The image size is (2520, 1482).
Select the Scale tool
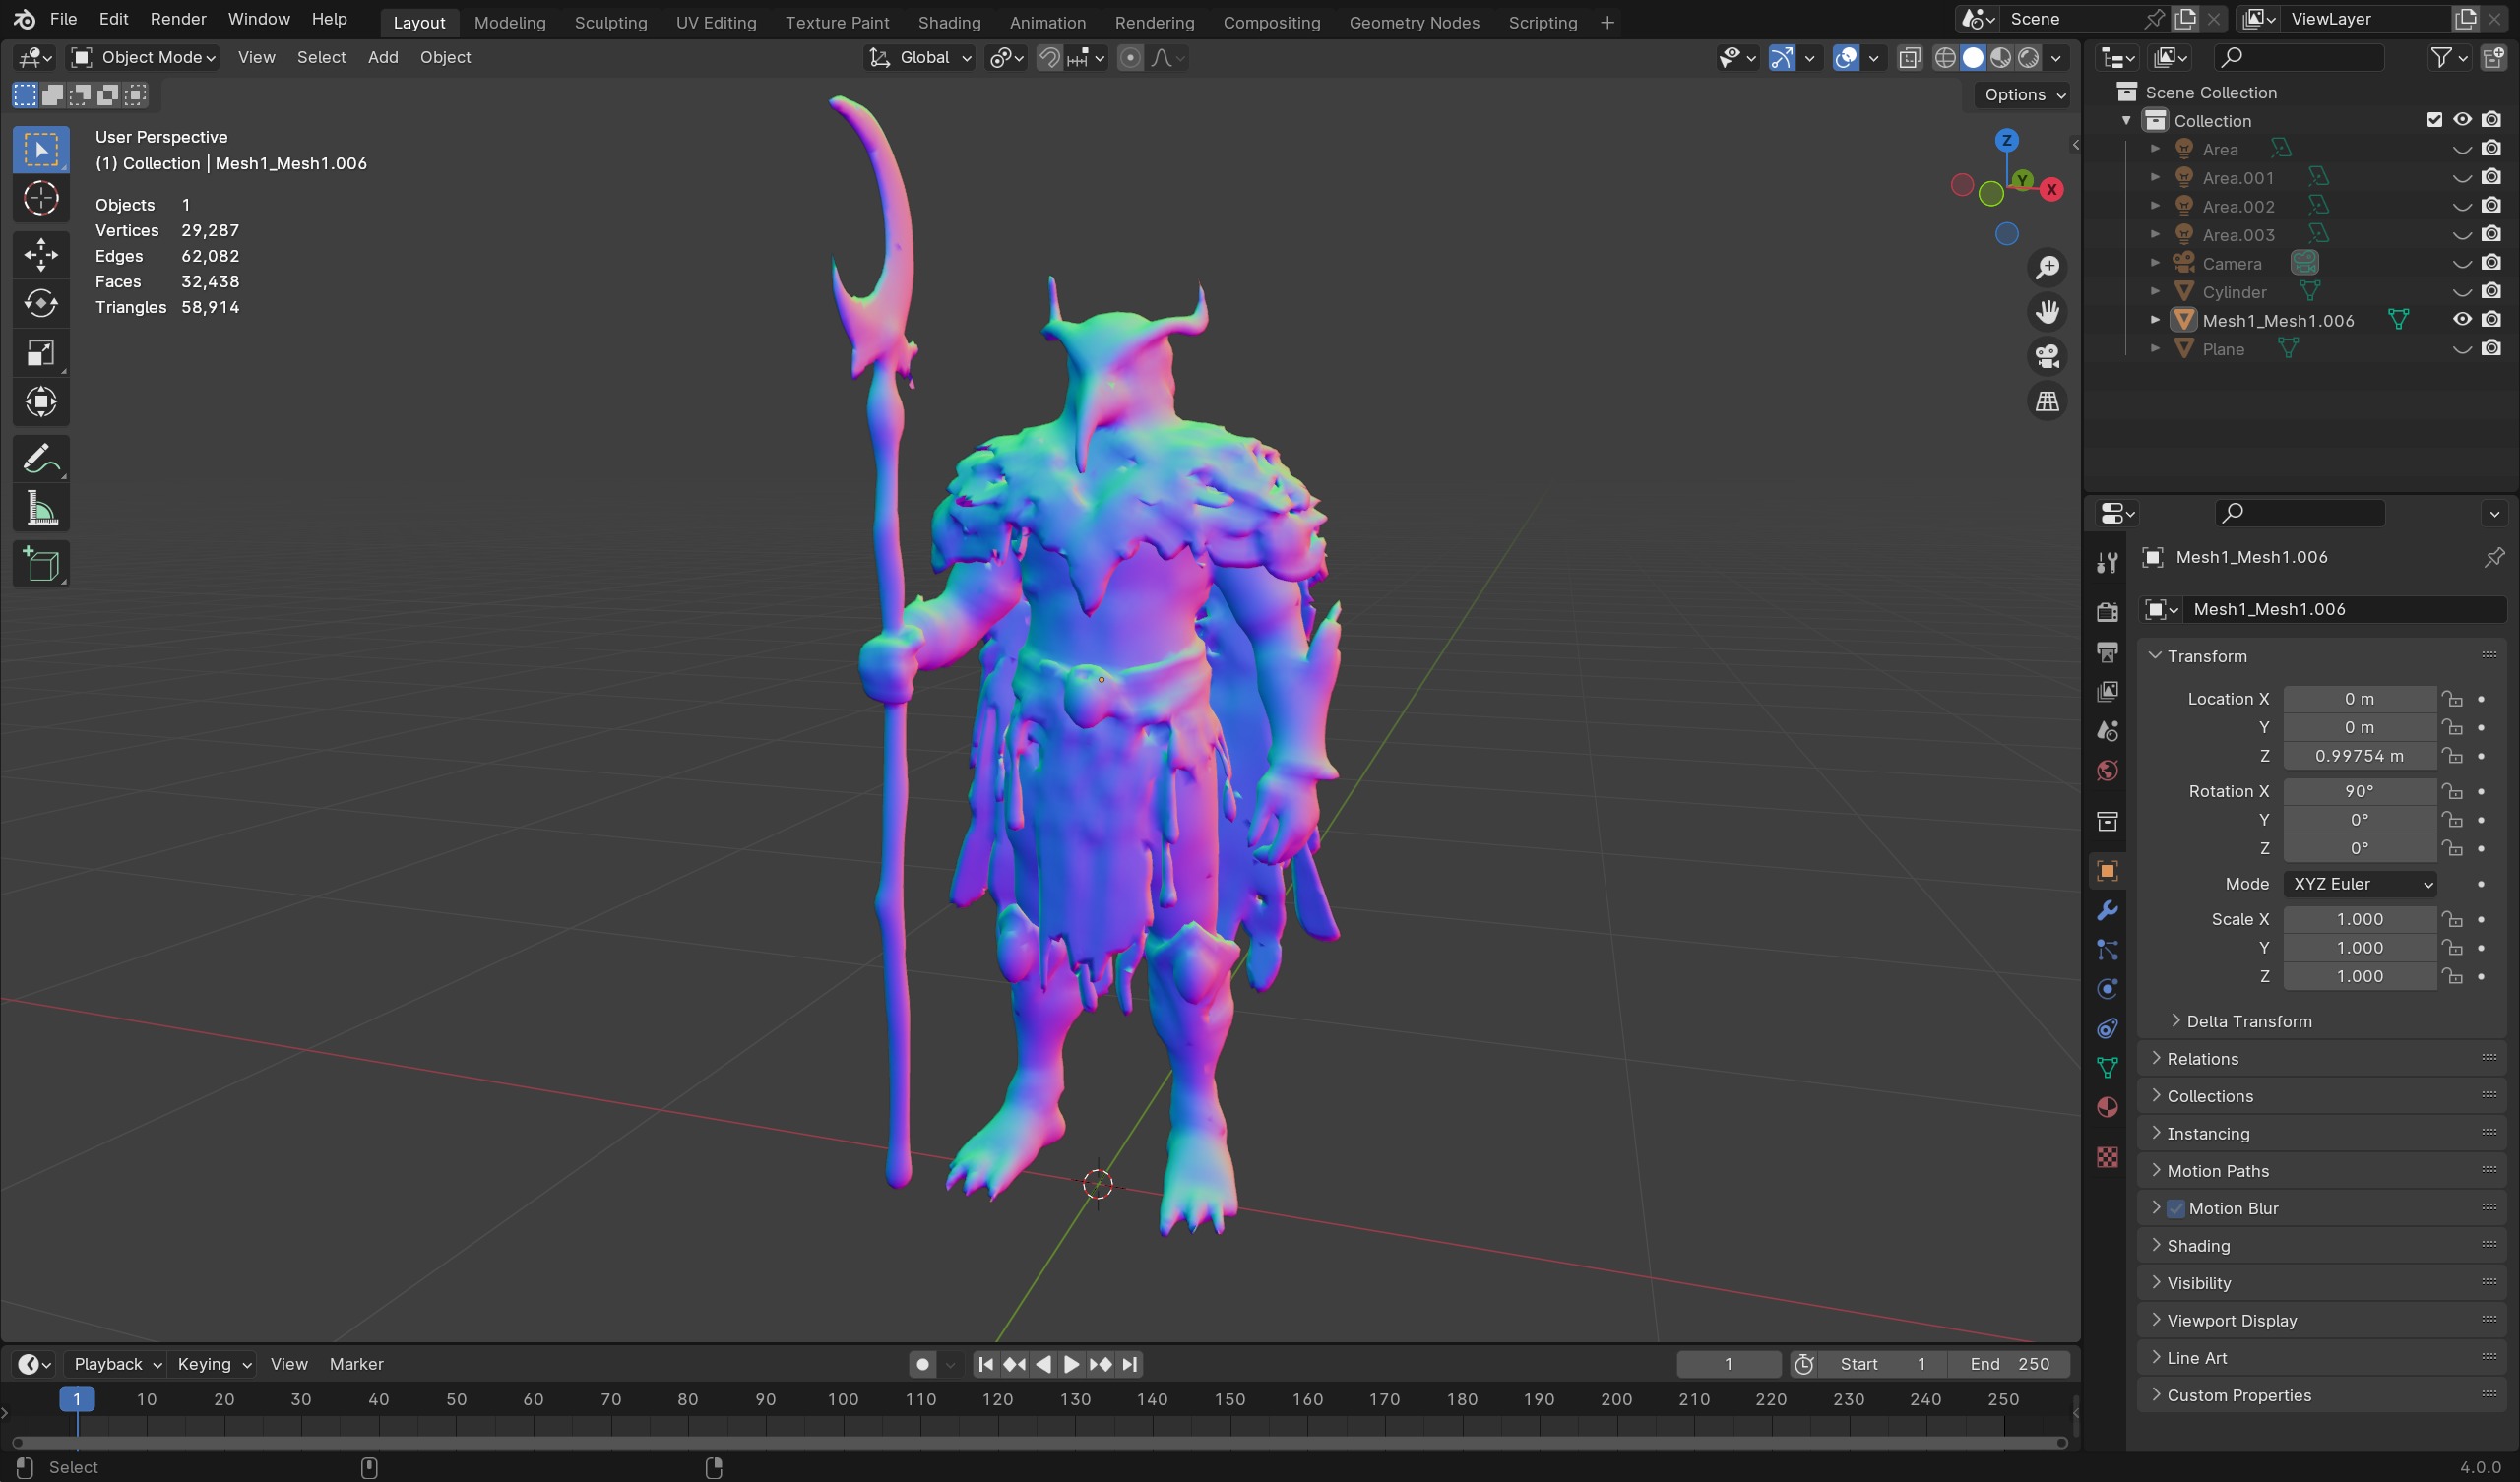pyautogui.click(x=41, y=353)
